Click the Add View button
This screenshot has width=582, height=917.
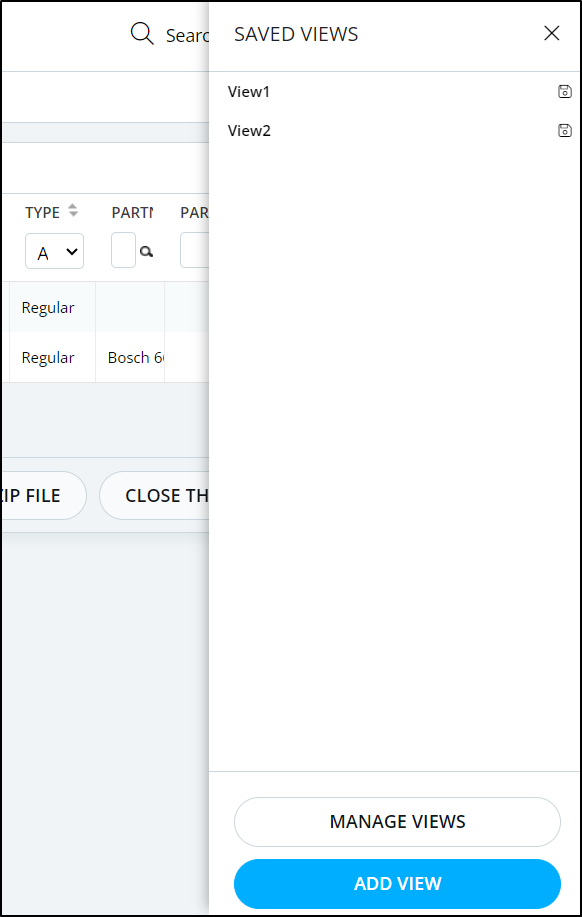tap(397, 884)
